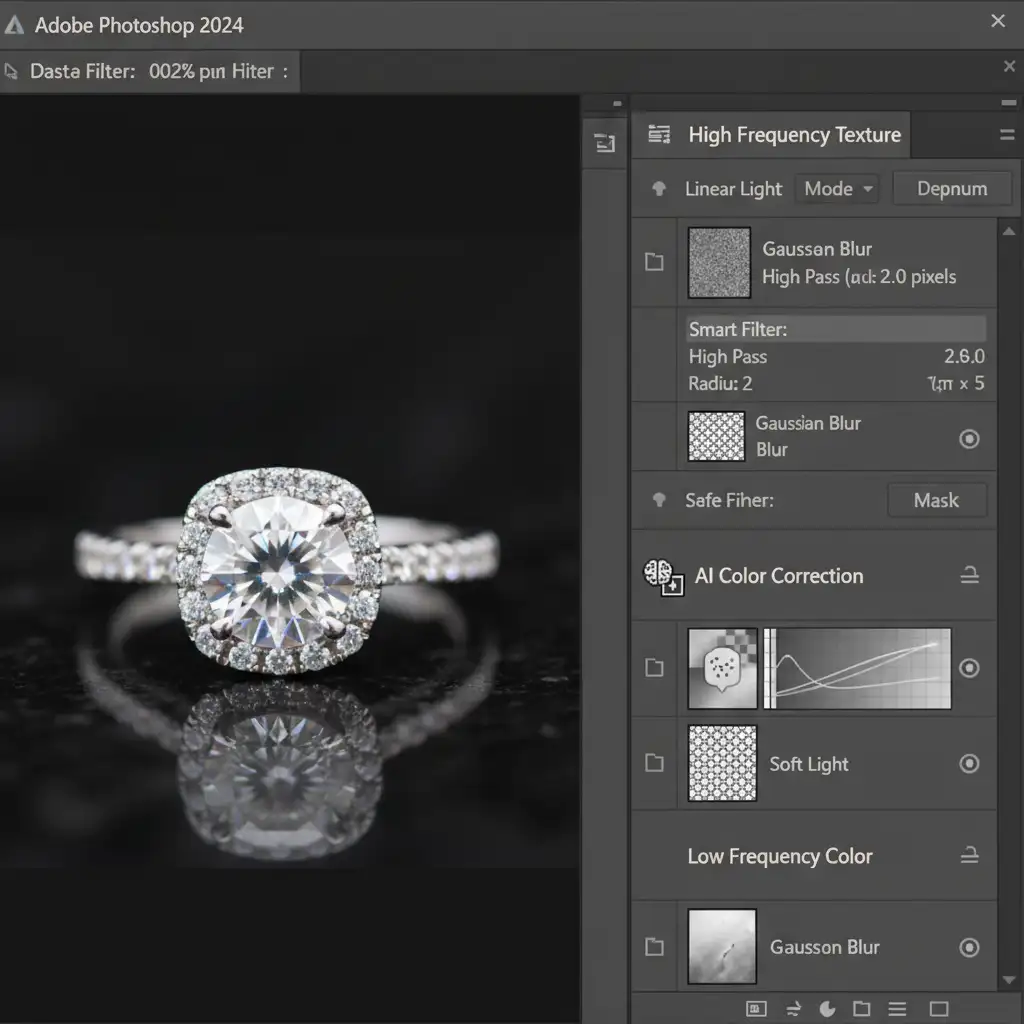Collapse the Low Frequency Color section
Image resolution: width=1024 pixels, height=1024 pixels.
968,856
